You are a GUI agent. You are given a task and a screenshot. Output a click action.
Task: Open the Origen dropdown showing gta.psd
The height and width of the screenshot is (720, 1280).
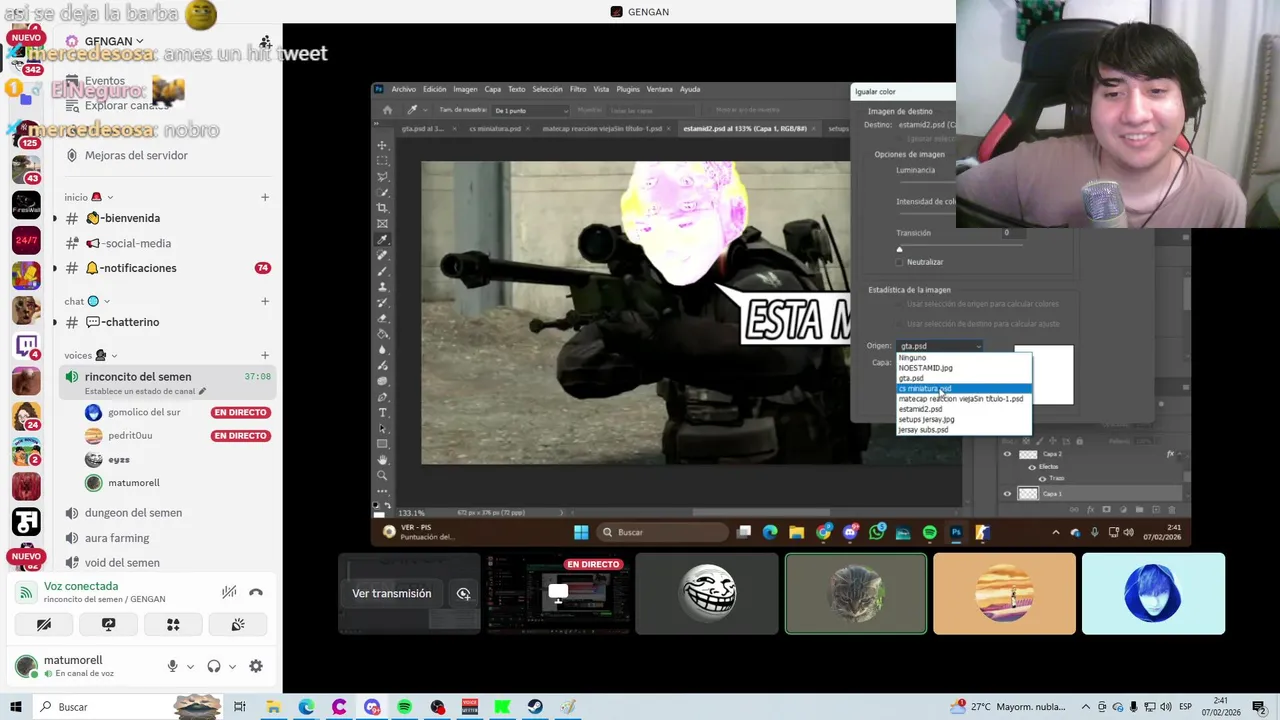click(x=940, y=346)
